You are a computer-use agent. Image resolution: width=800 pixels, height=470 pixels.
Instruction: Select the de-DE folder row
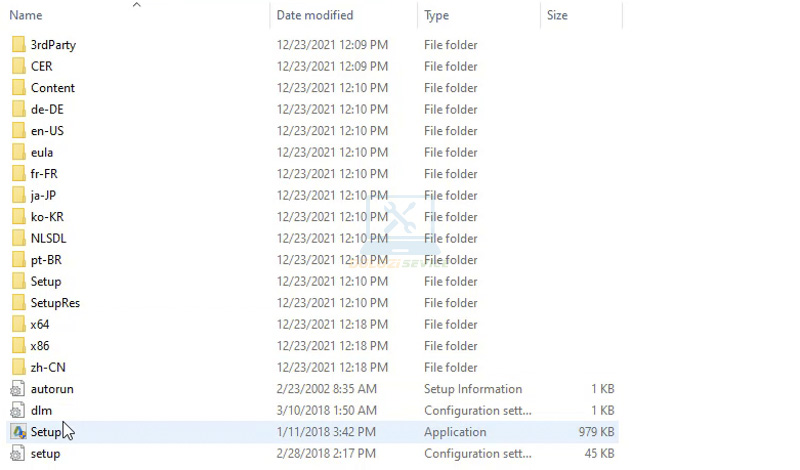(47, 110)
